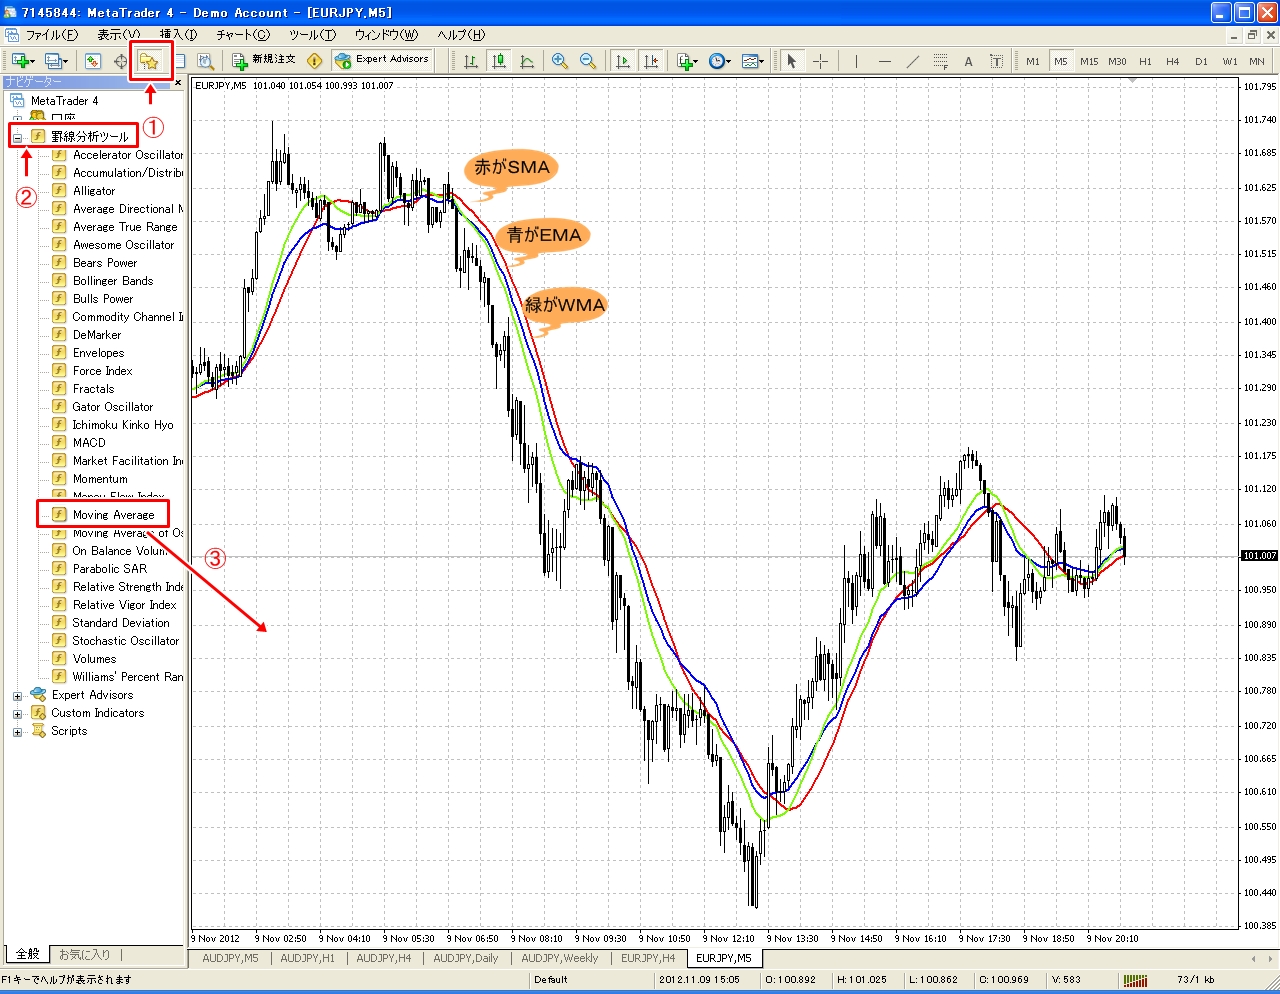Switch to お気に入り tab in Navigator
The height and width of the screenshot is (994, 1280).
[x=84, y=955]
